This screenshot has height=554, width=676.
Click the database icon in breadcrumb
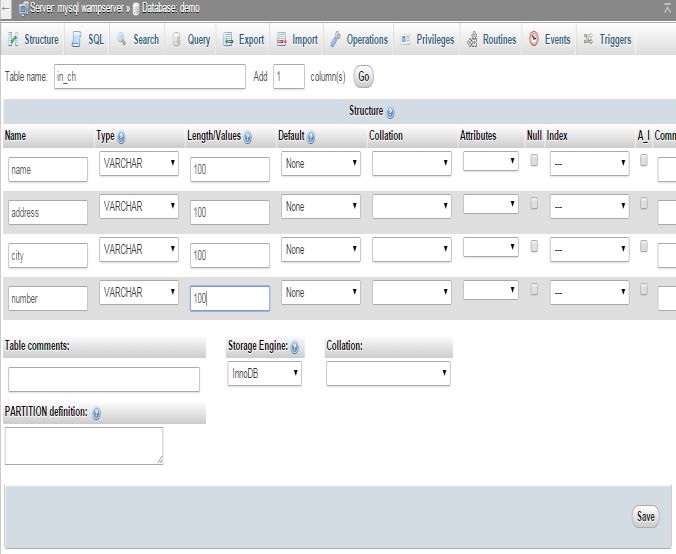[x=136, y=9]
